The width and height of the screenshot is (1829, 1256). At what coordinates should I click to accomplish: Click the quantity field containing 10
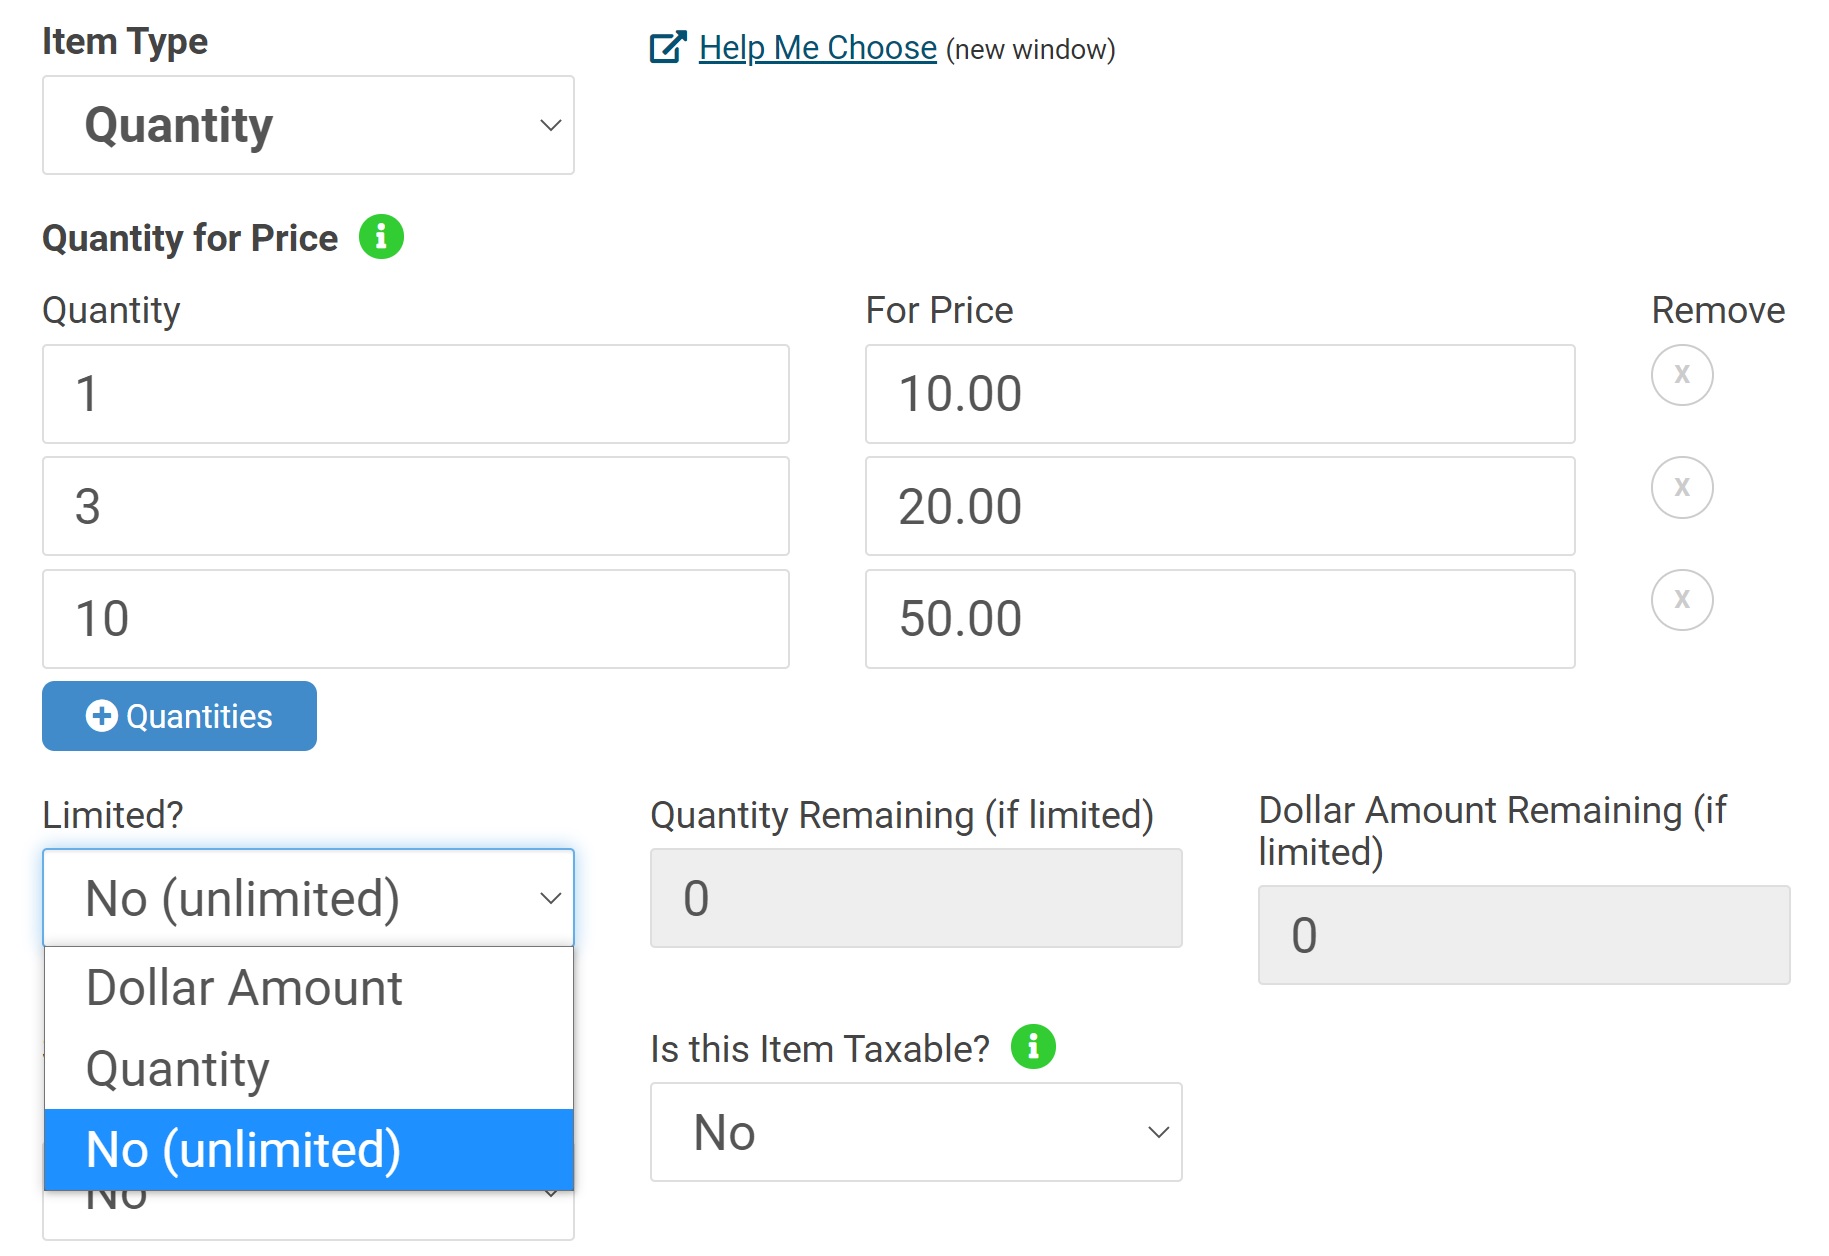[415, 619]
